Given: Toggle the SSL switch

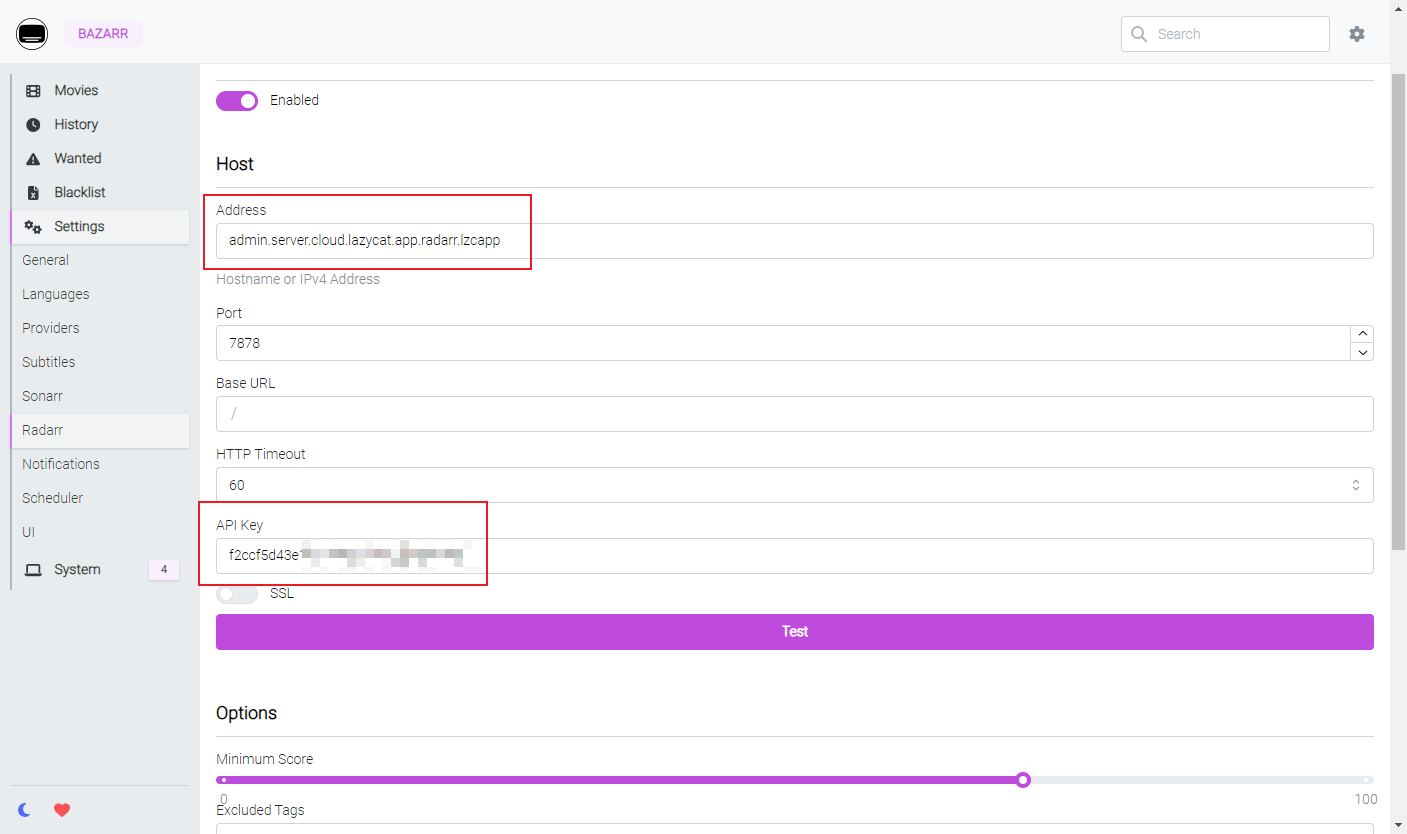Looking at the screenshot, I should click(x=237, y=593).
